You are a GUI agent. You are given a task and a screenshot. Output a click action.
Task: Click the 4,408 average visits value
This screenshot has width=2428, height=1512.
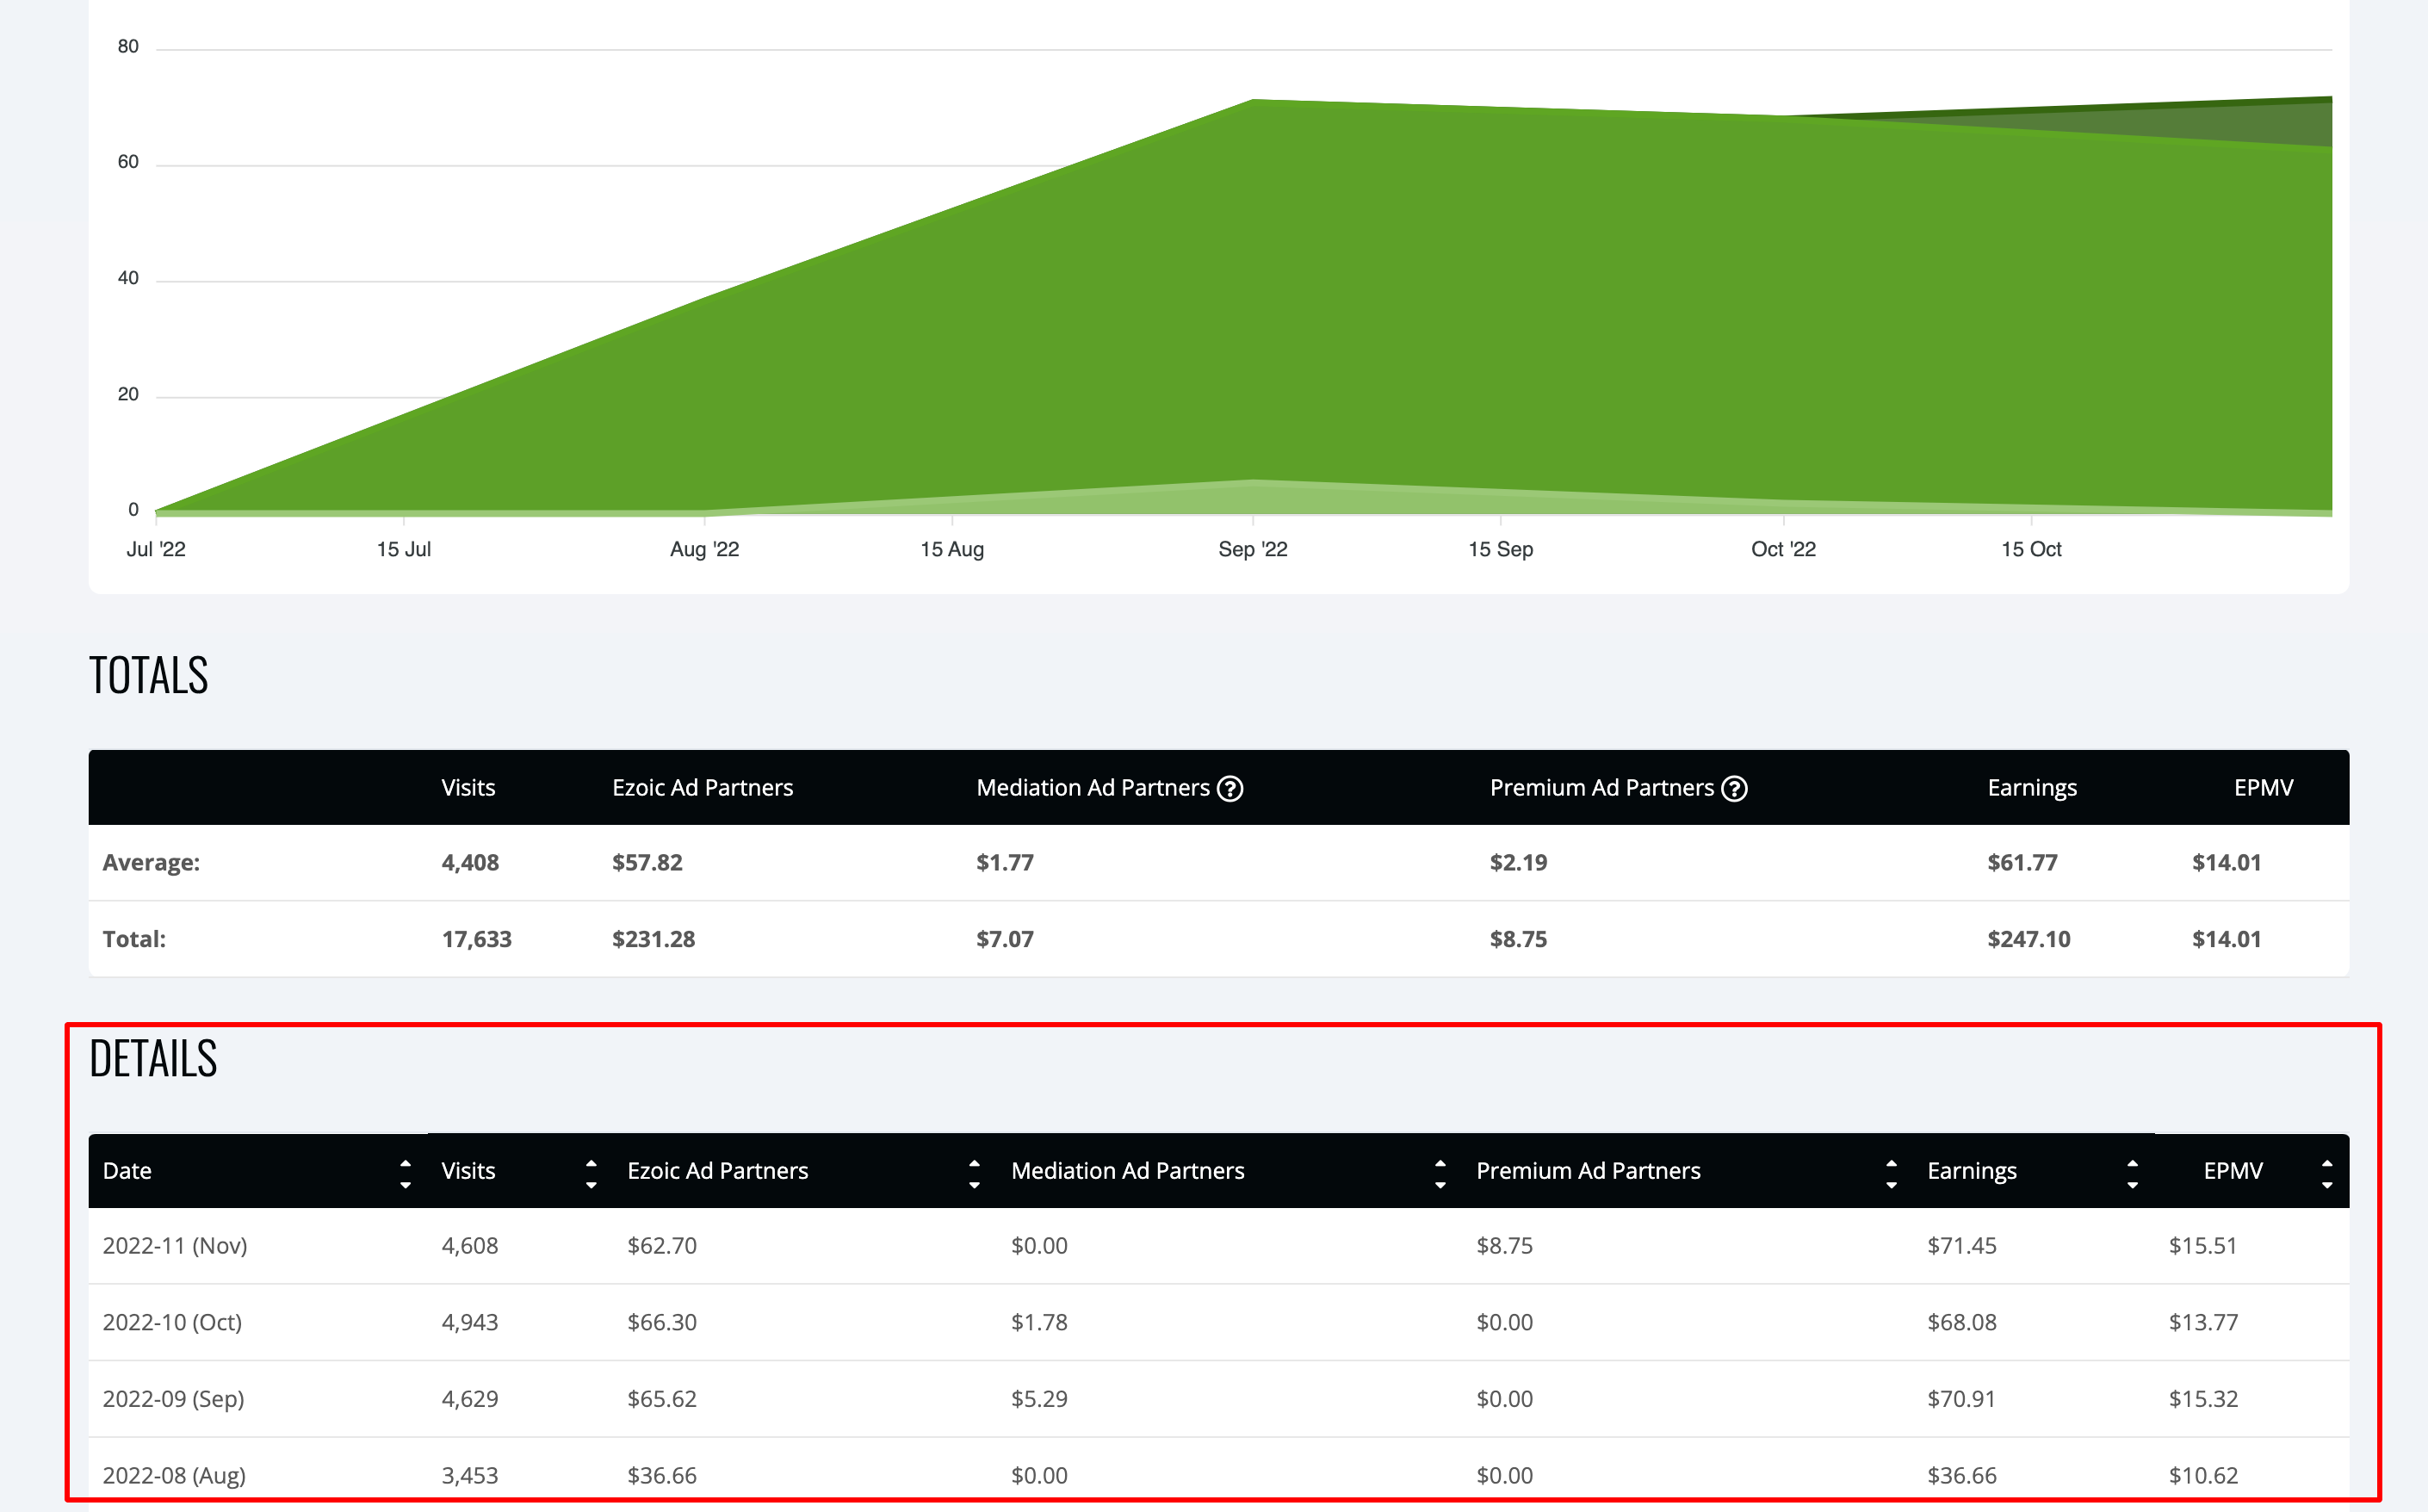(470, 863)
